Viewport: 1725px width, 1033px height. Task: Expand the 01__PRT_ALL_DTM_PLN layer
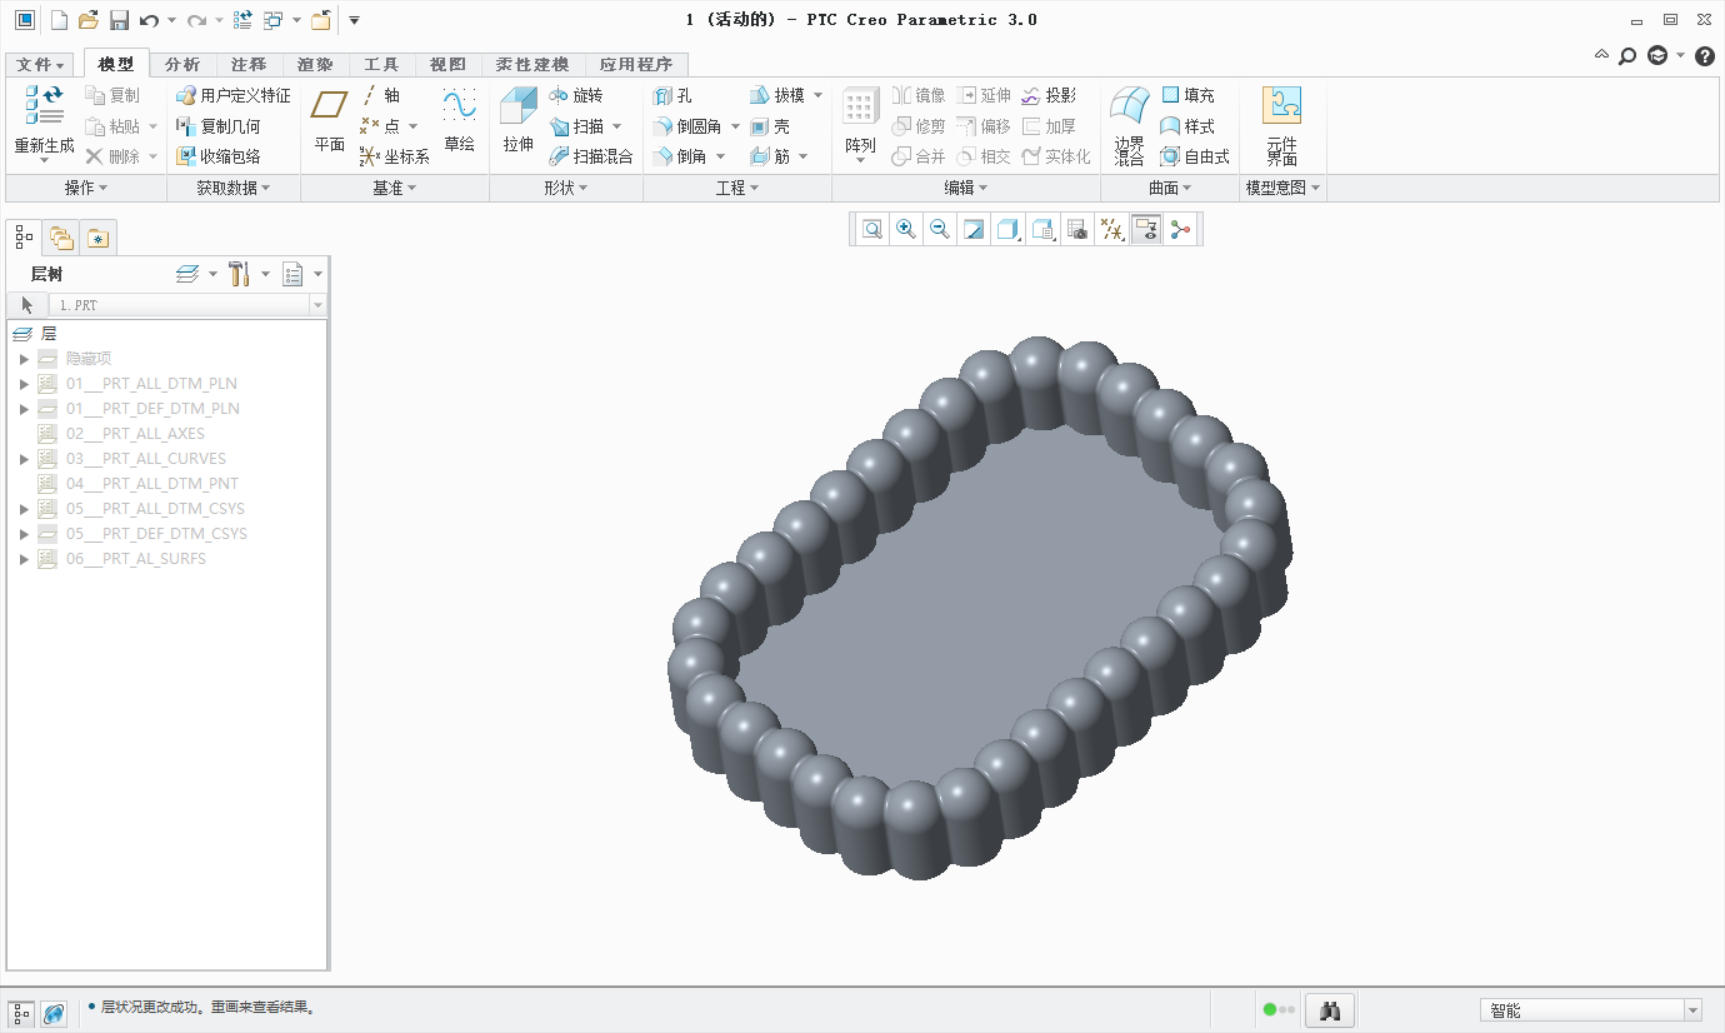(x=24, y=383)
